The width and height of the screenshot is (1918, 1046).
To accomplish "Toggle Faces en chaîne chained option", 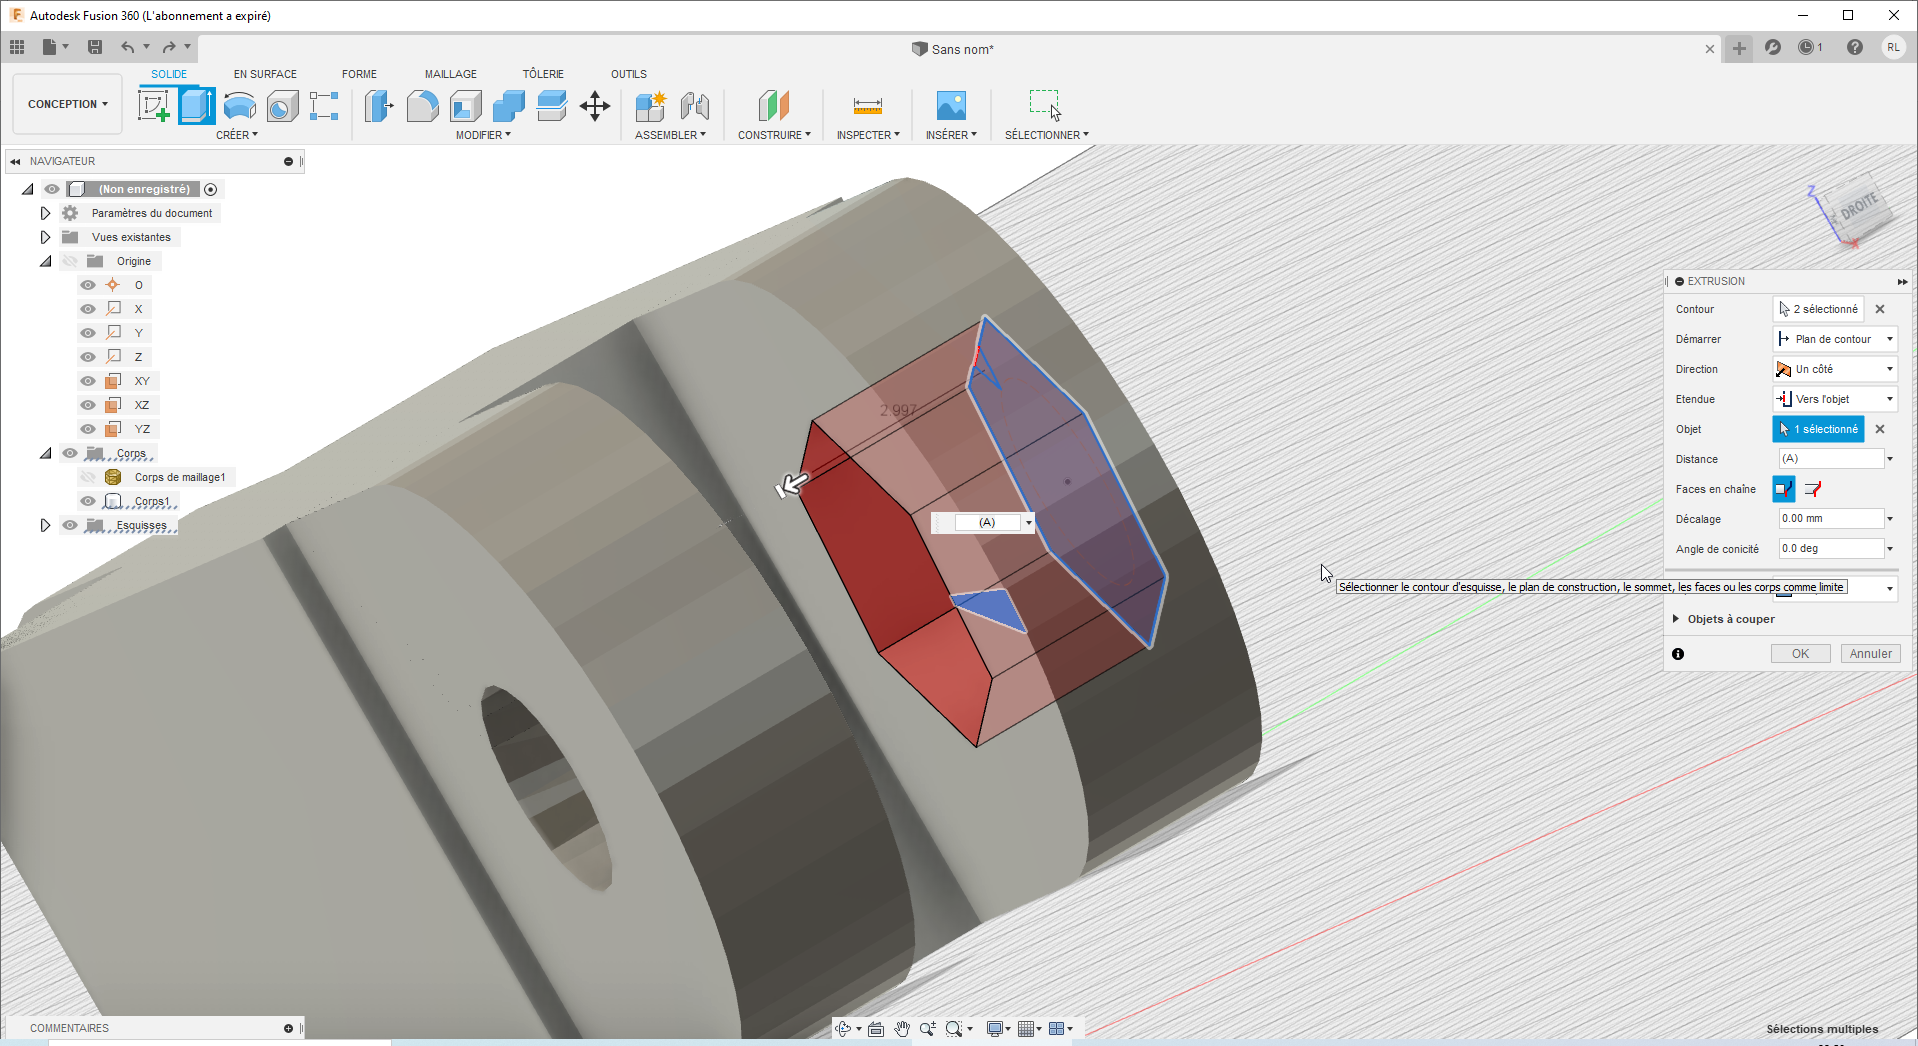I will [1783, 489].
